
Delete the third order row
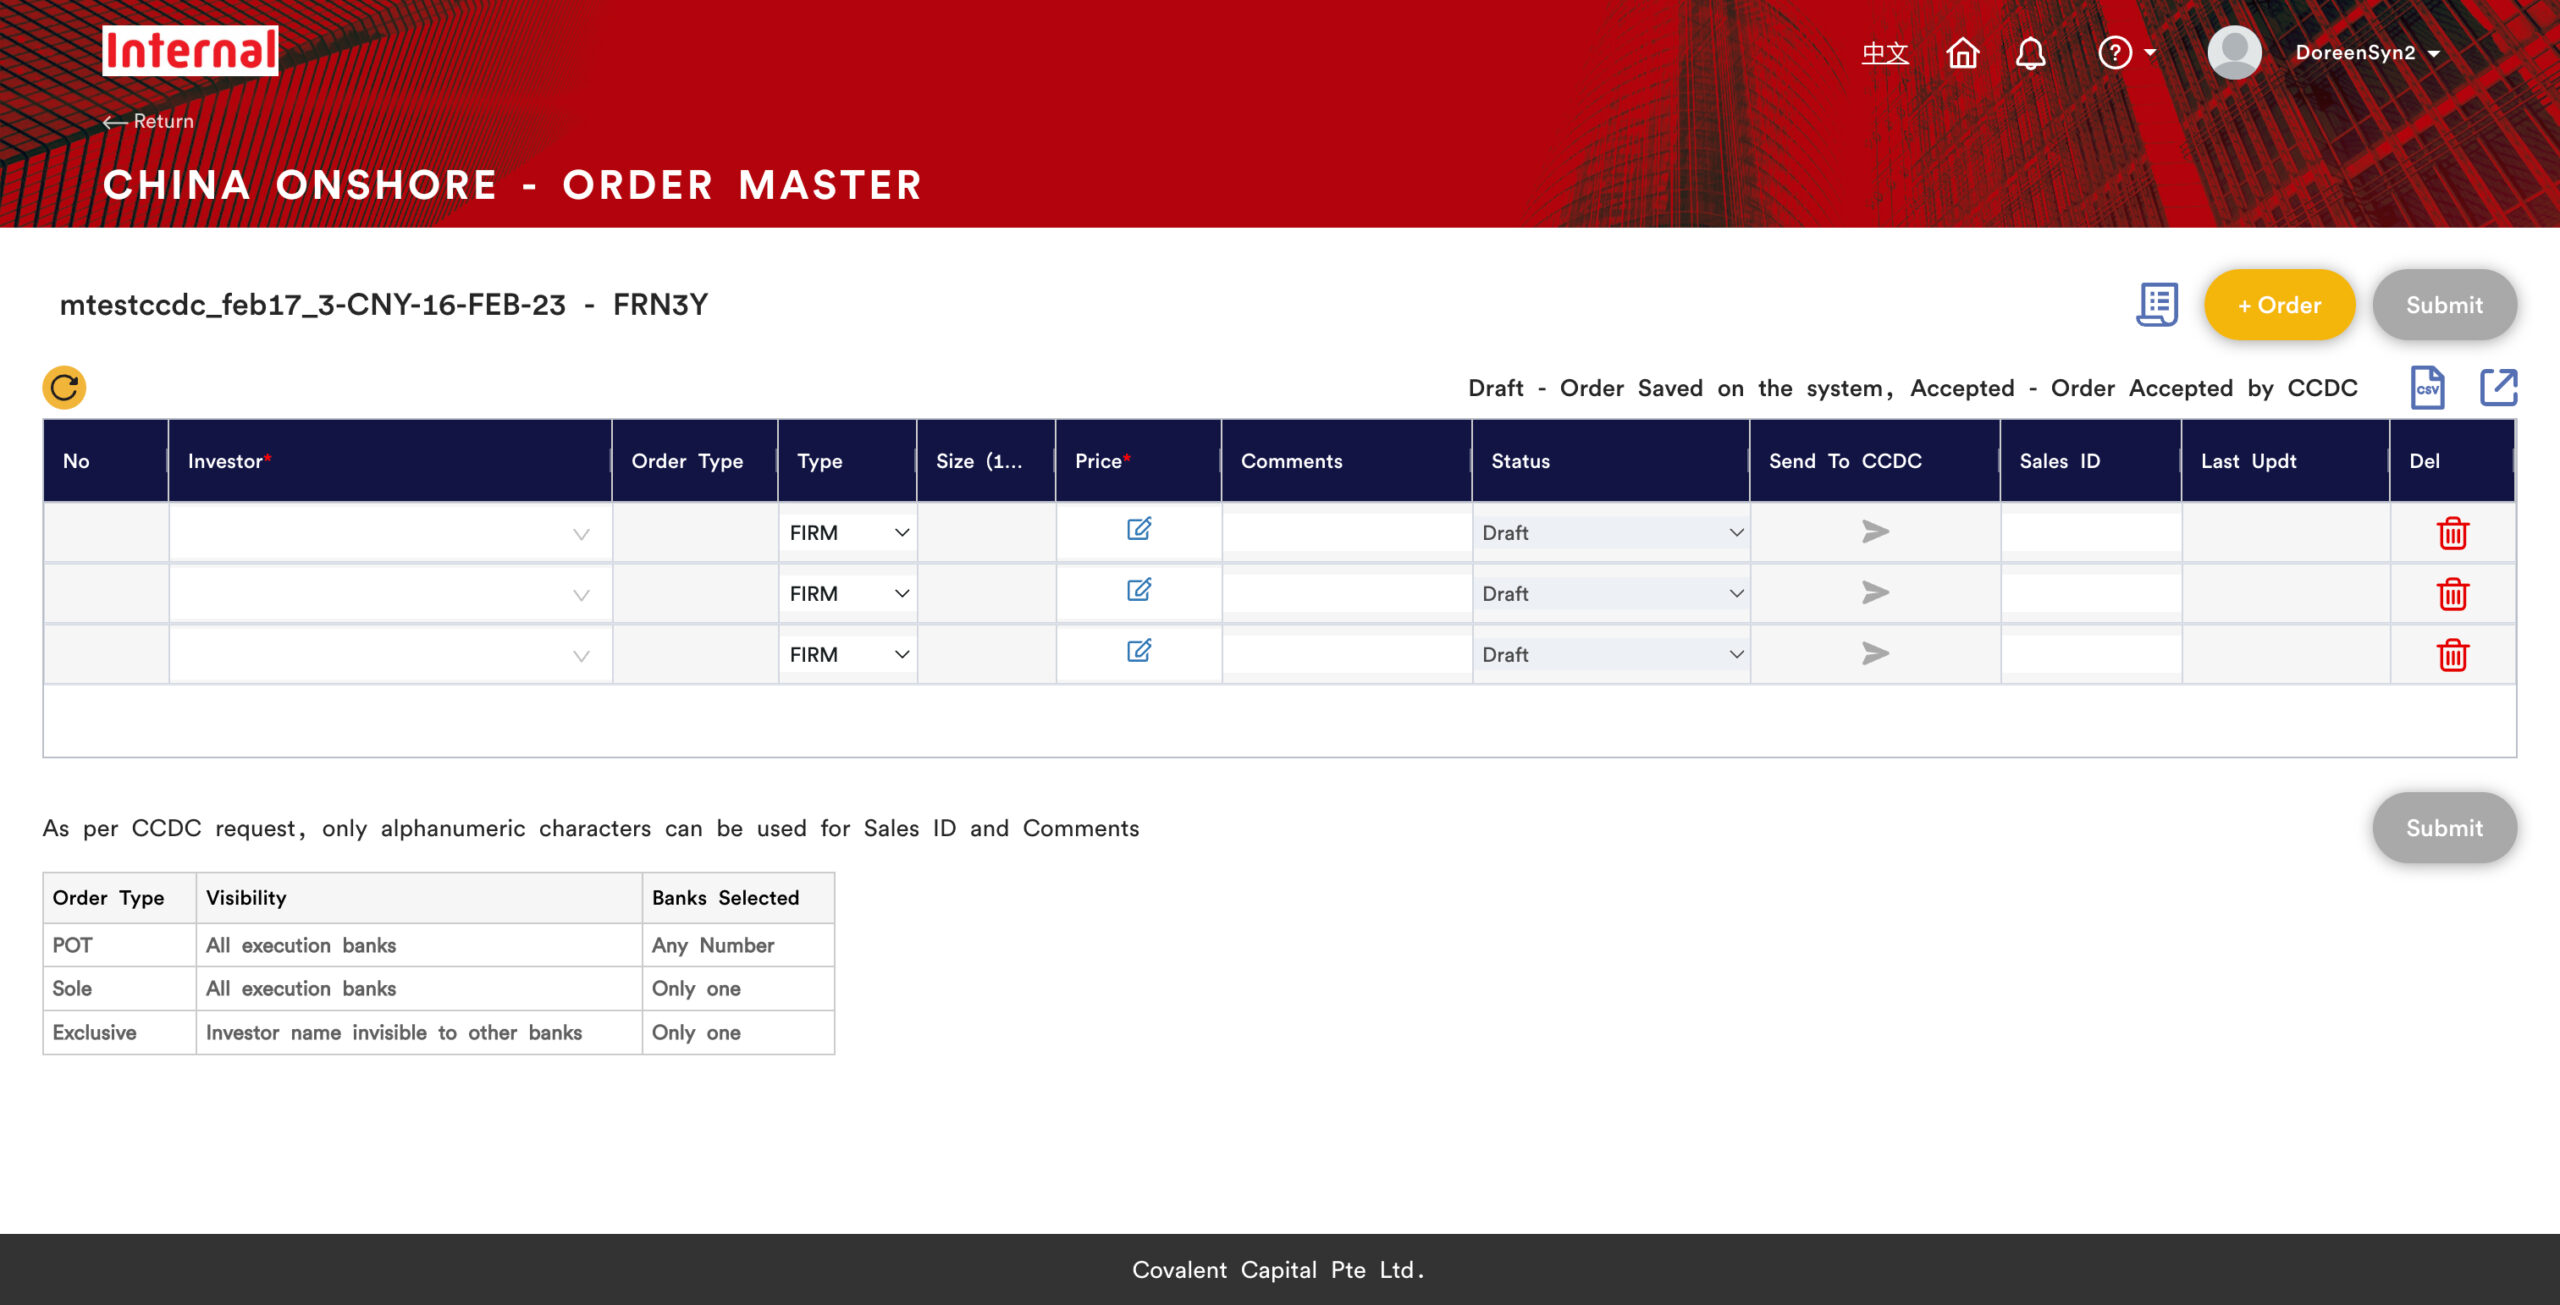2452,655
